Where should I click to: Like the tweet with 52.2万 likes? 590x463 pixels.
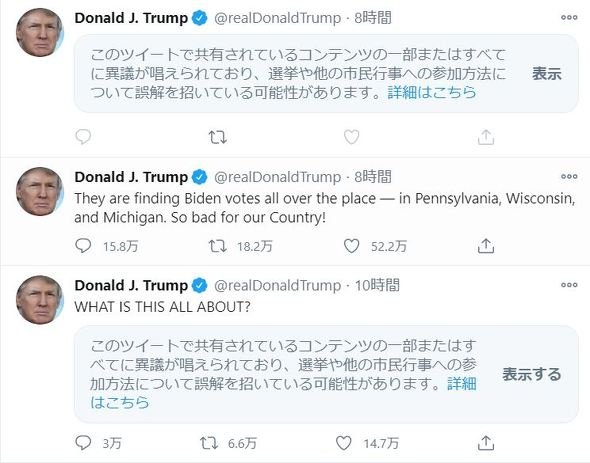pos(351,246)
